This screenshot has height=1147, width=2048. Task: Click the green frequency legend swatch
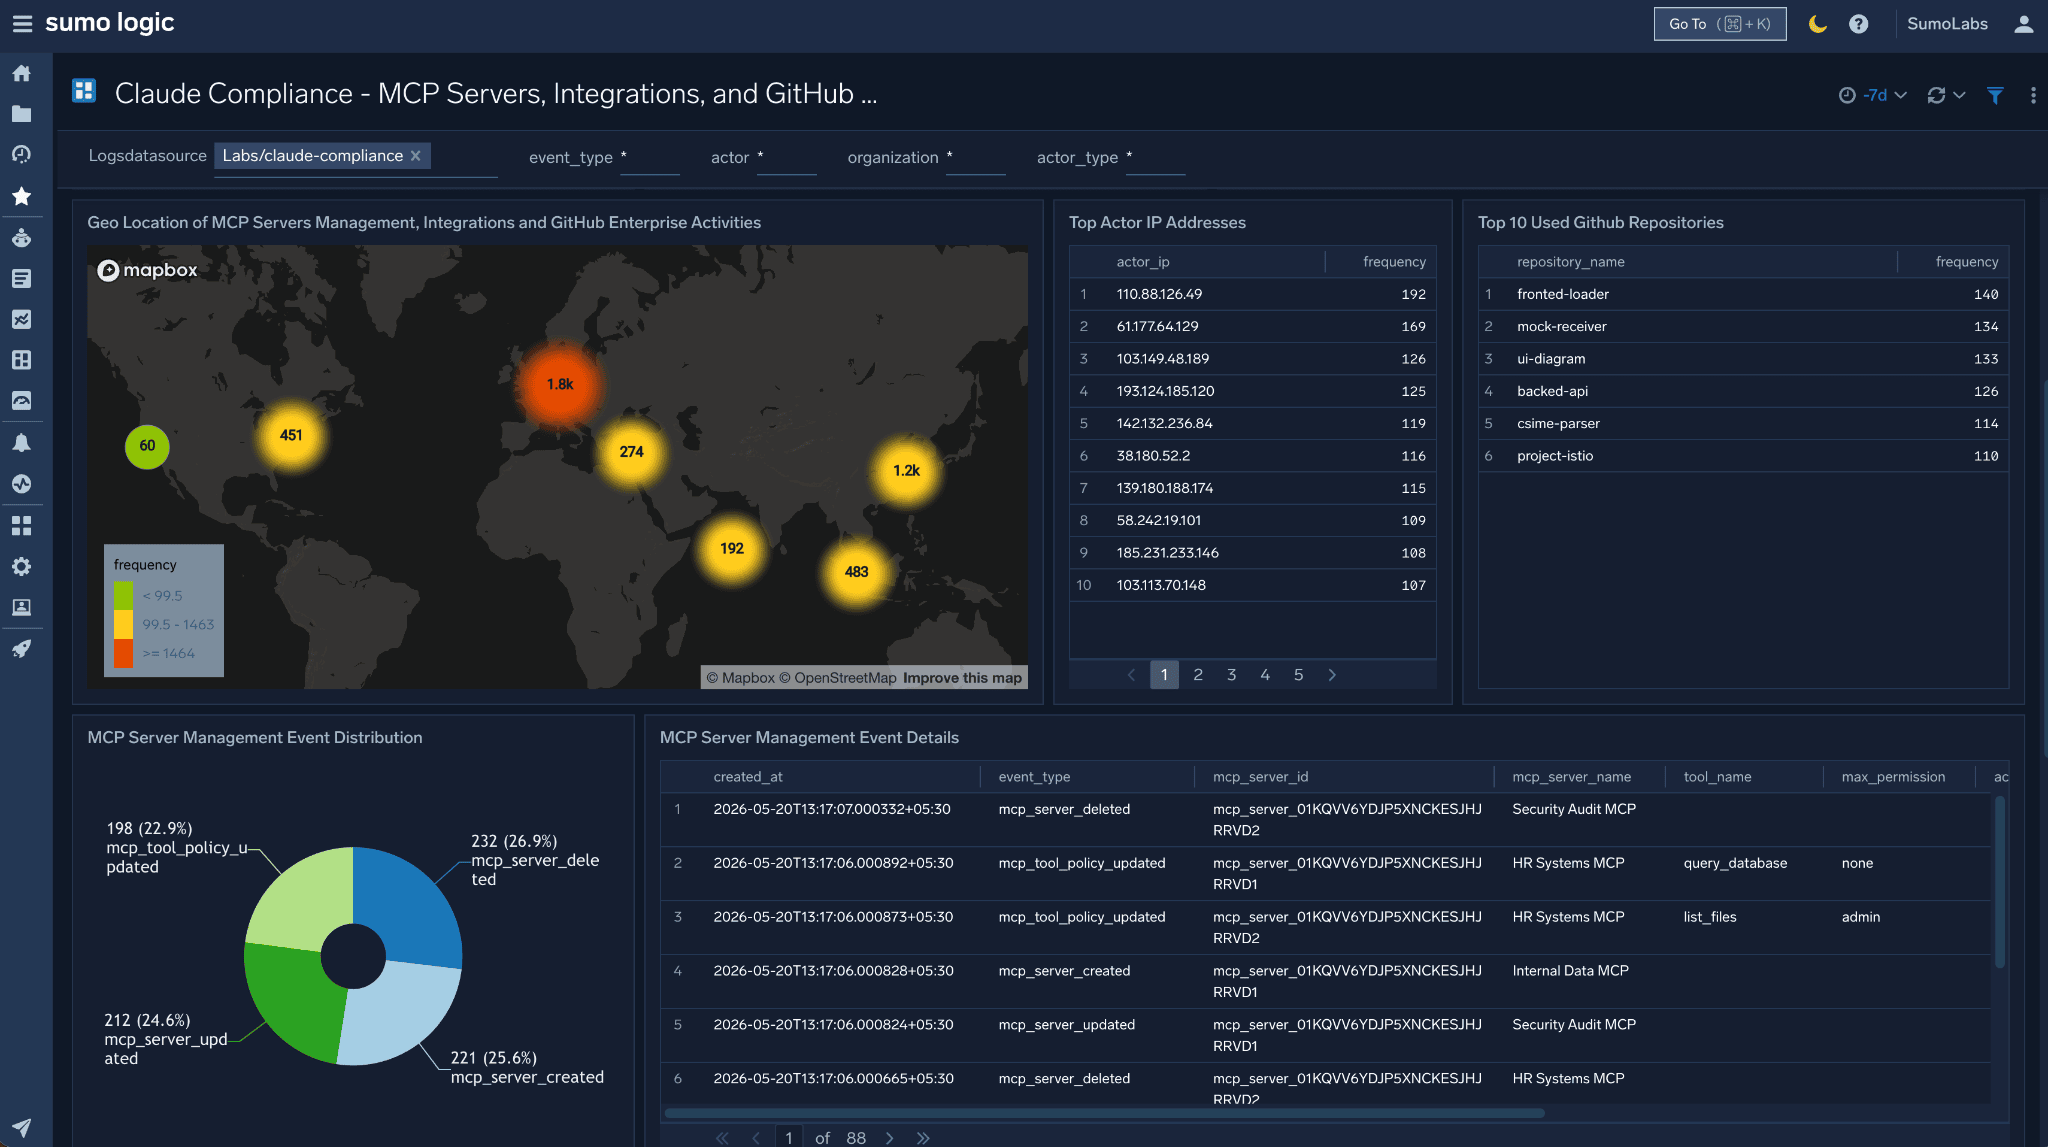(x=123, y=595)
